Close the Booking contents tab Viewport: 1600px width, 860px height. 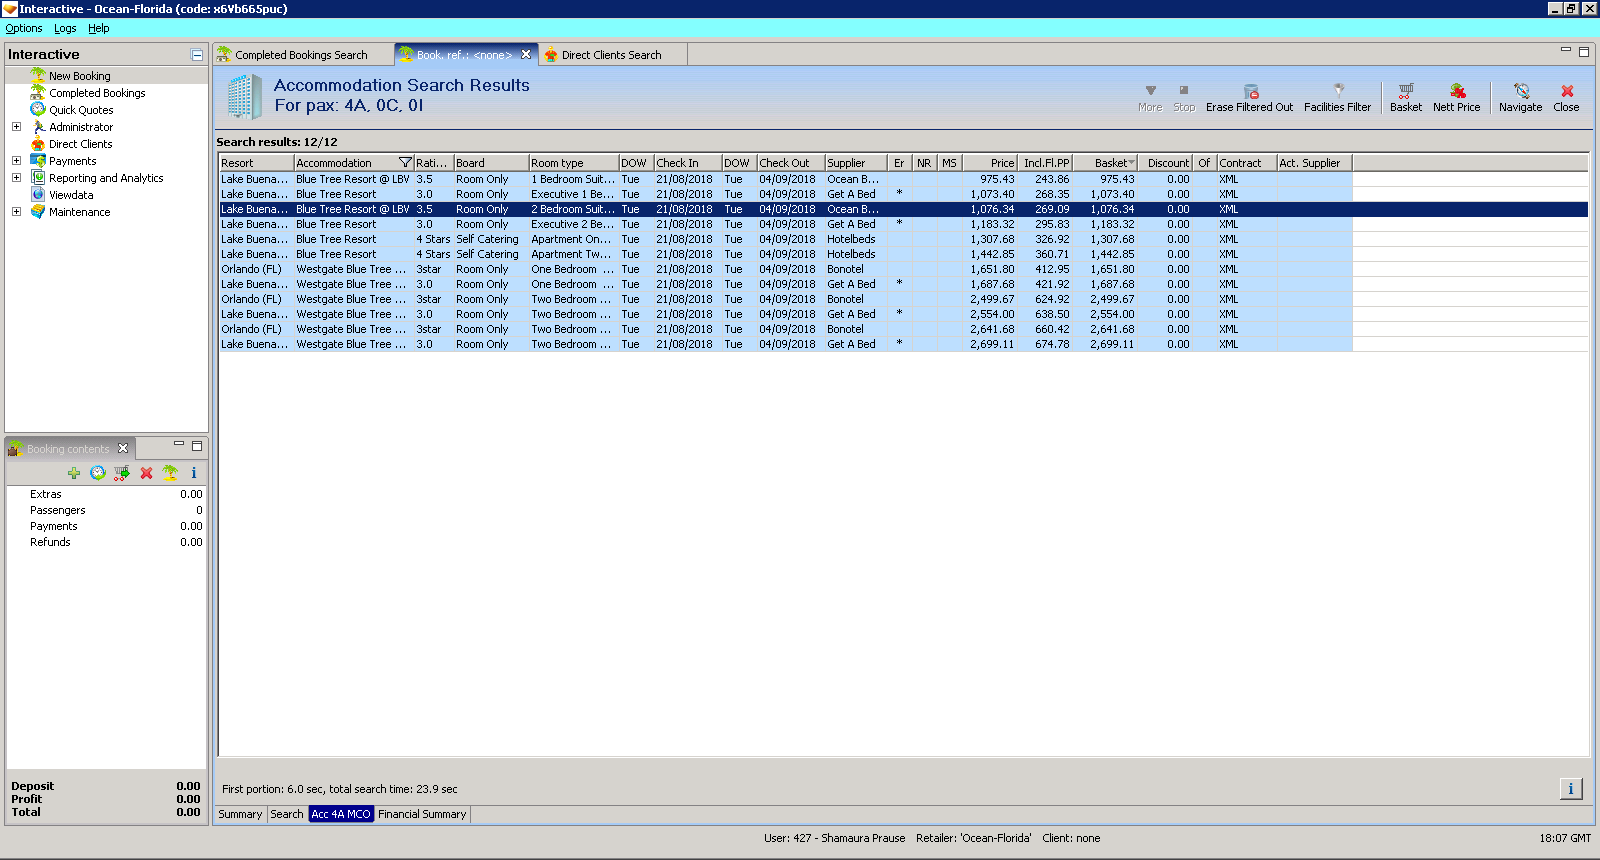point(123,448)
